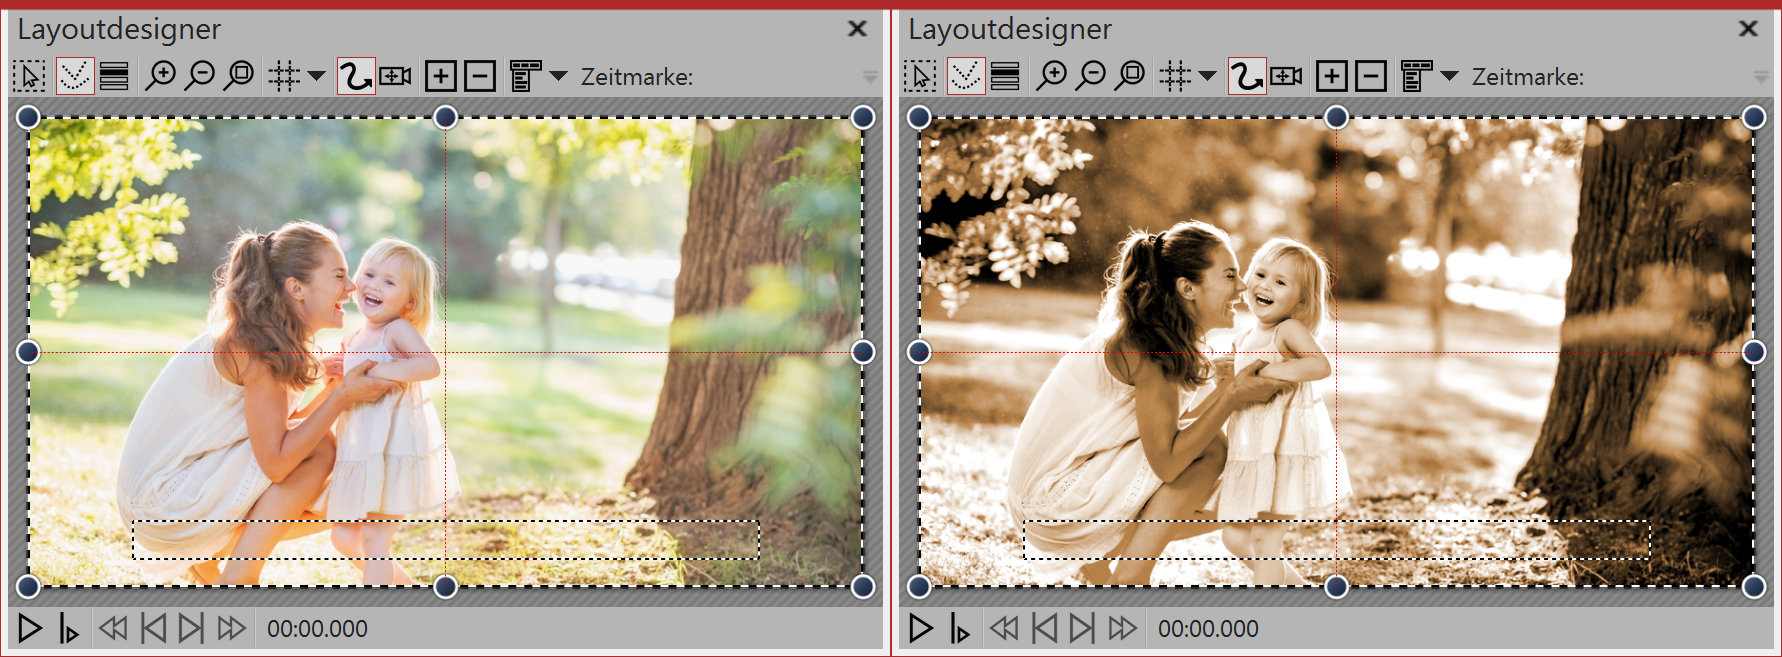Expand Zeitmarke dropdown in right Layoutdesigner
Viewport: 1782px width, 657px height.
(1761, 77)
